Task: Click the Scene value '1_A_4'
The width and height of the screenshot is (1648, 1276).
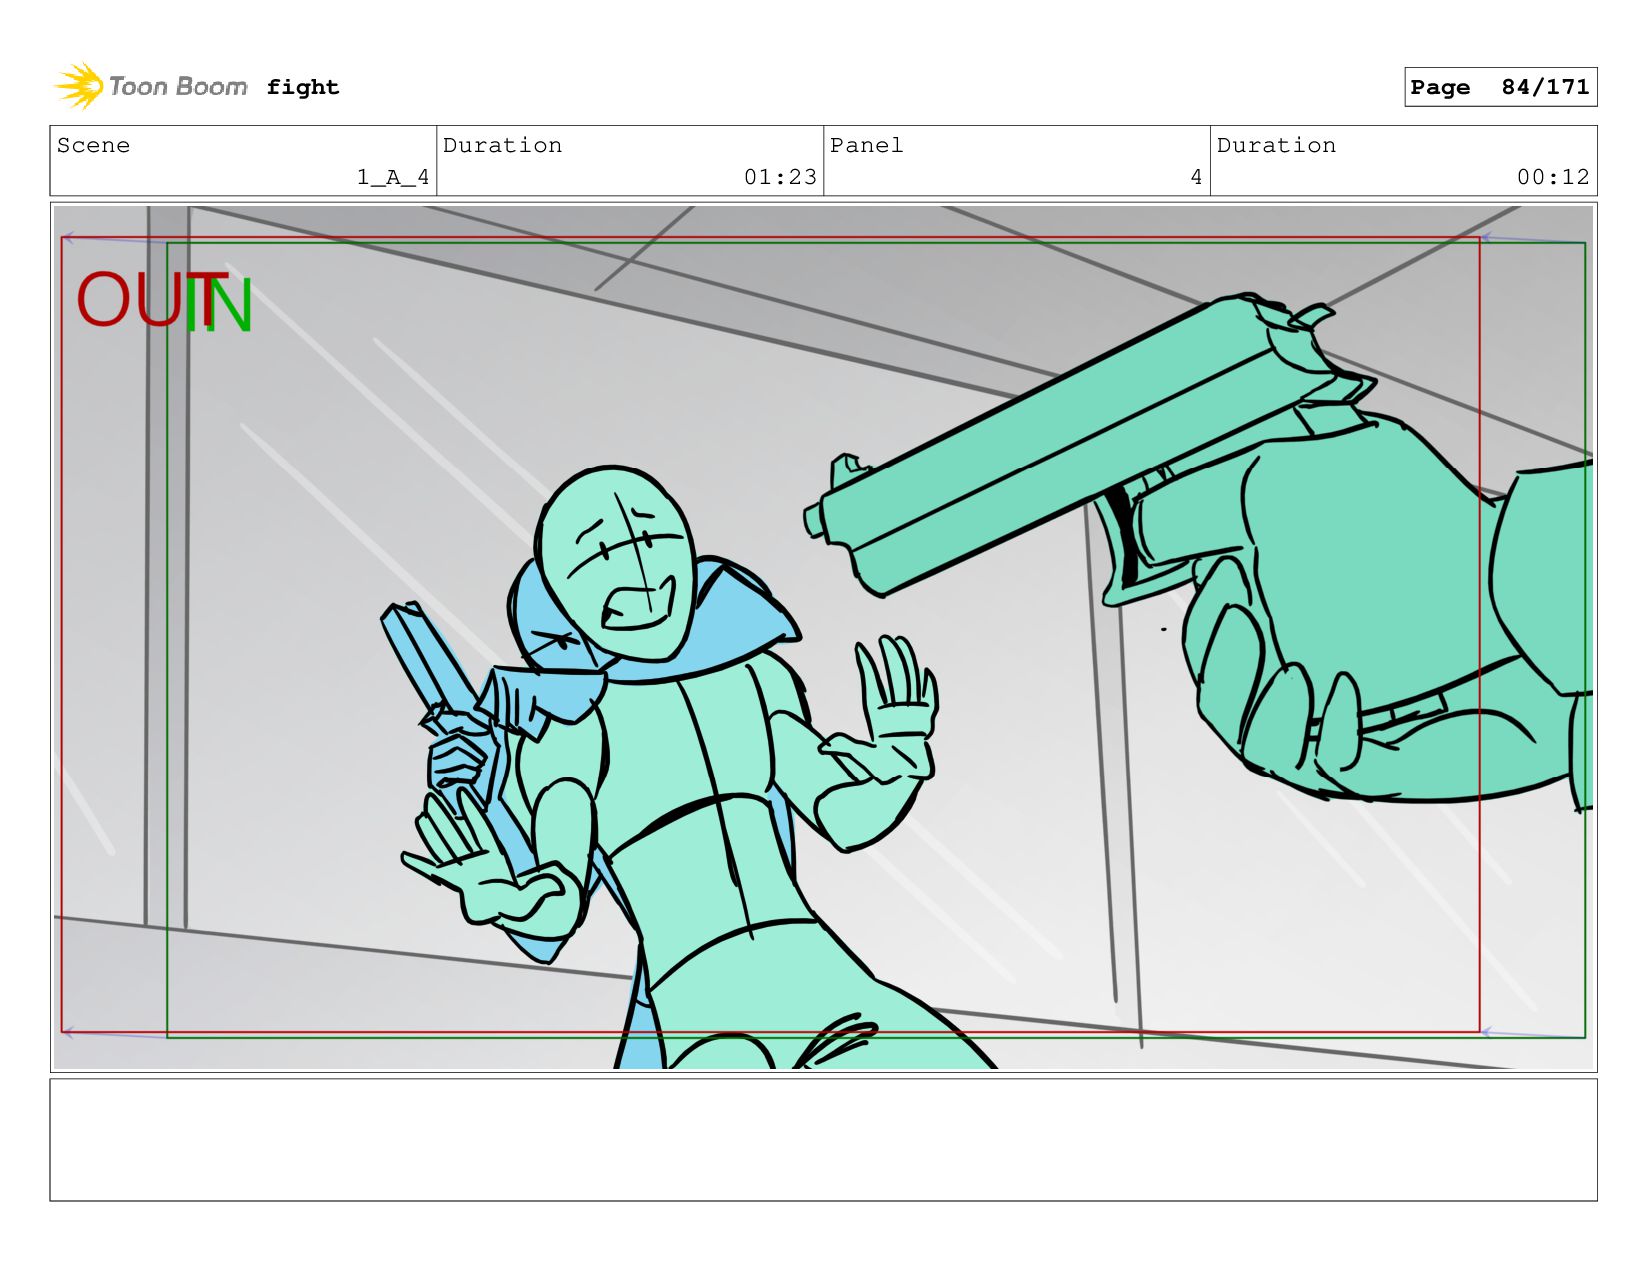Action: point(393,177)
